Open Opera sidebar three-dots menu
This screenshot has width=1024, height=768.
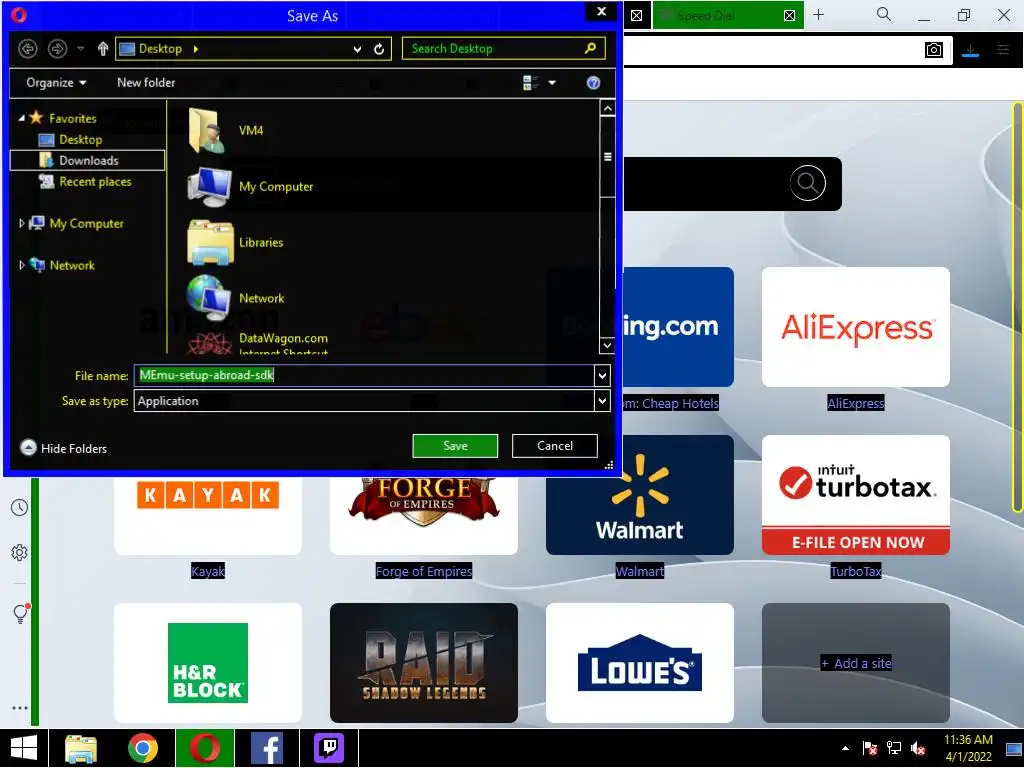point(20,708)
